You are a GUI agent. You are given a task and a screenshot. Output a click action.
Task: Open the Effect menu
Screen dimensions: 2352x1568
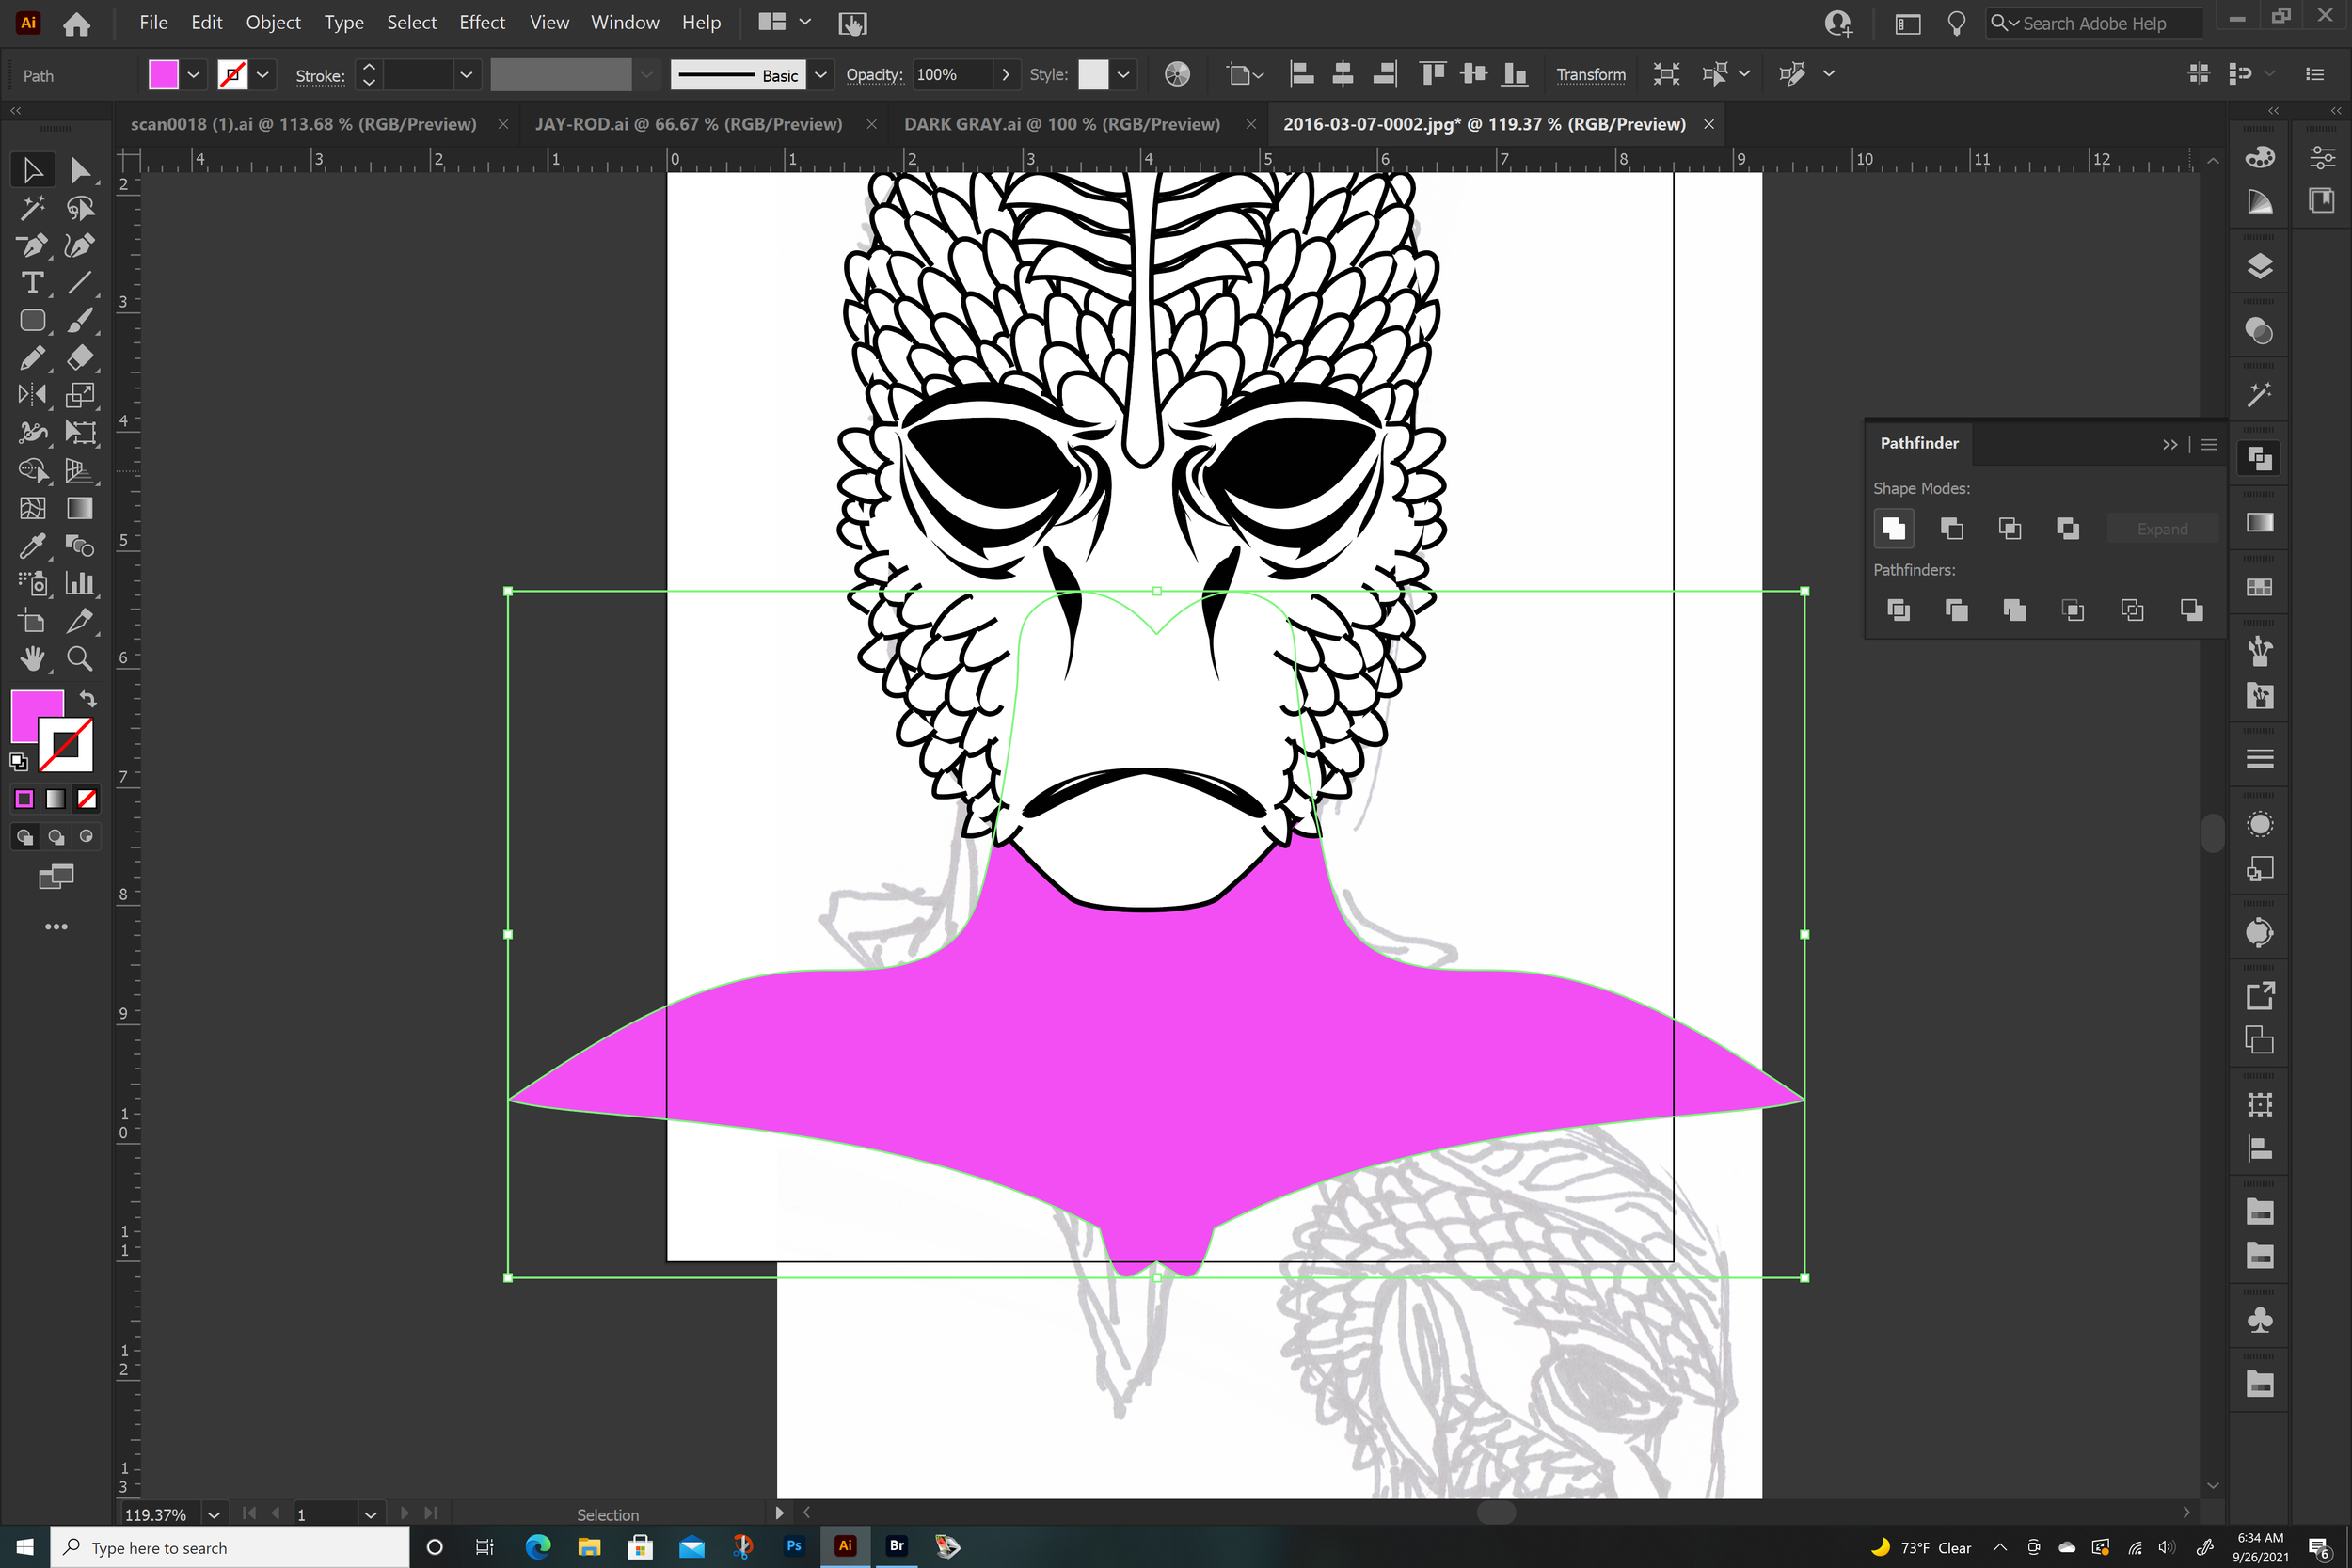pos(482,22)
